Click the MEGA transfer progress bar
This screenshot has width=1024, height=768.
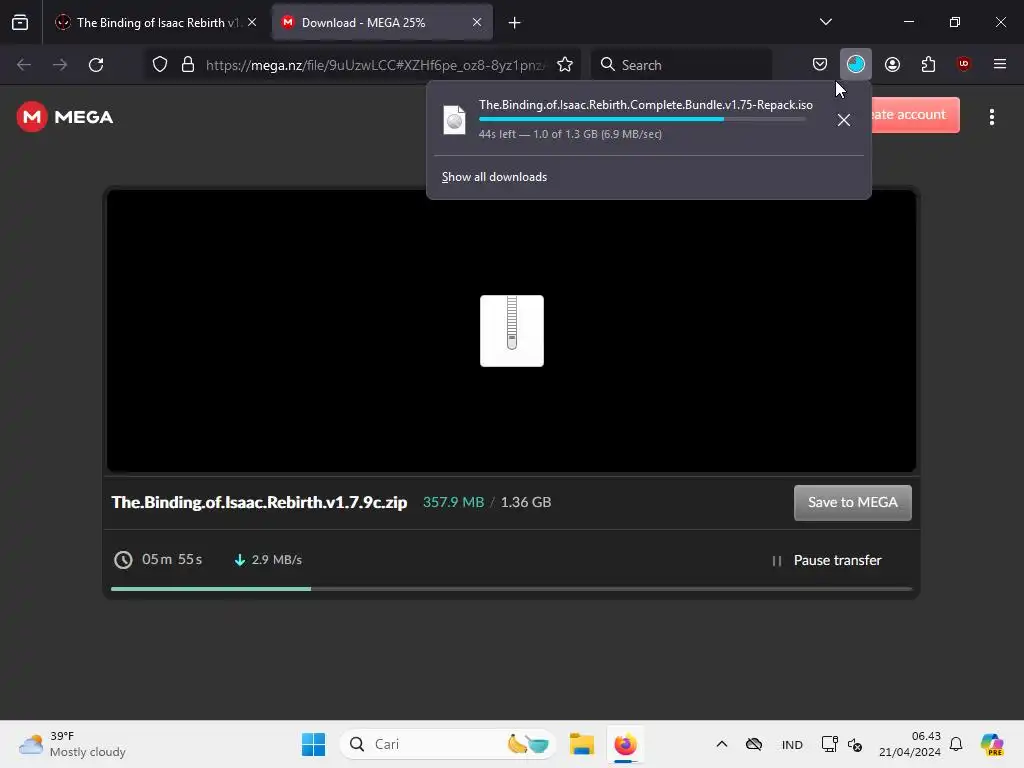[511, 588]
